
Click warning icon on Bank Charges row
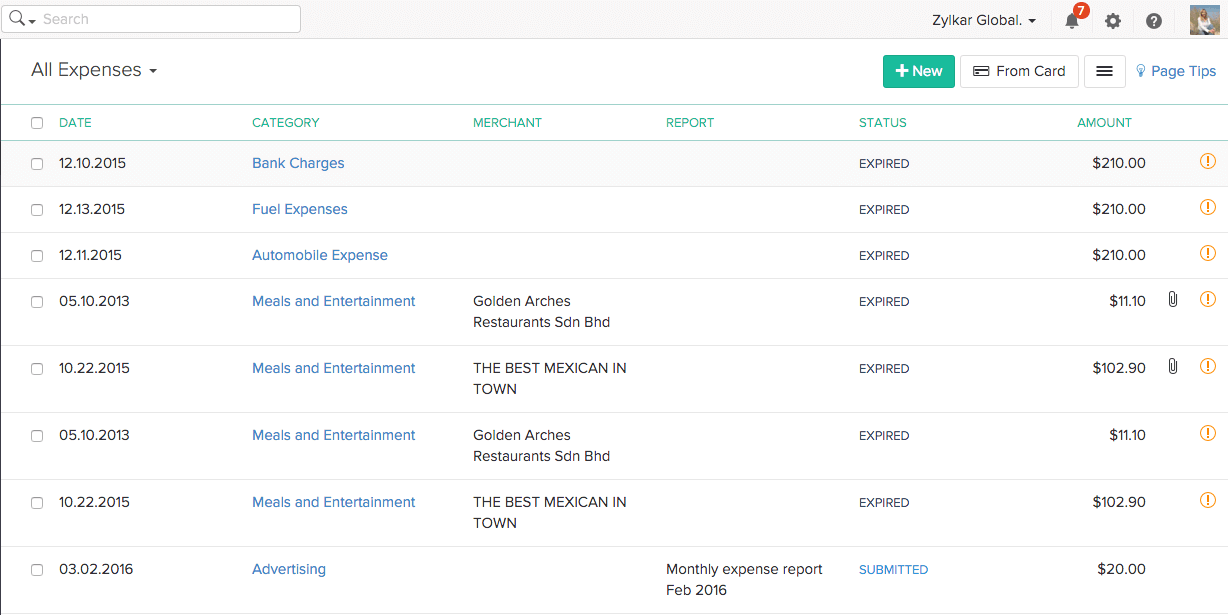click(1207, 162)
